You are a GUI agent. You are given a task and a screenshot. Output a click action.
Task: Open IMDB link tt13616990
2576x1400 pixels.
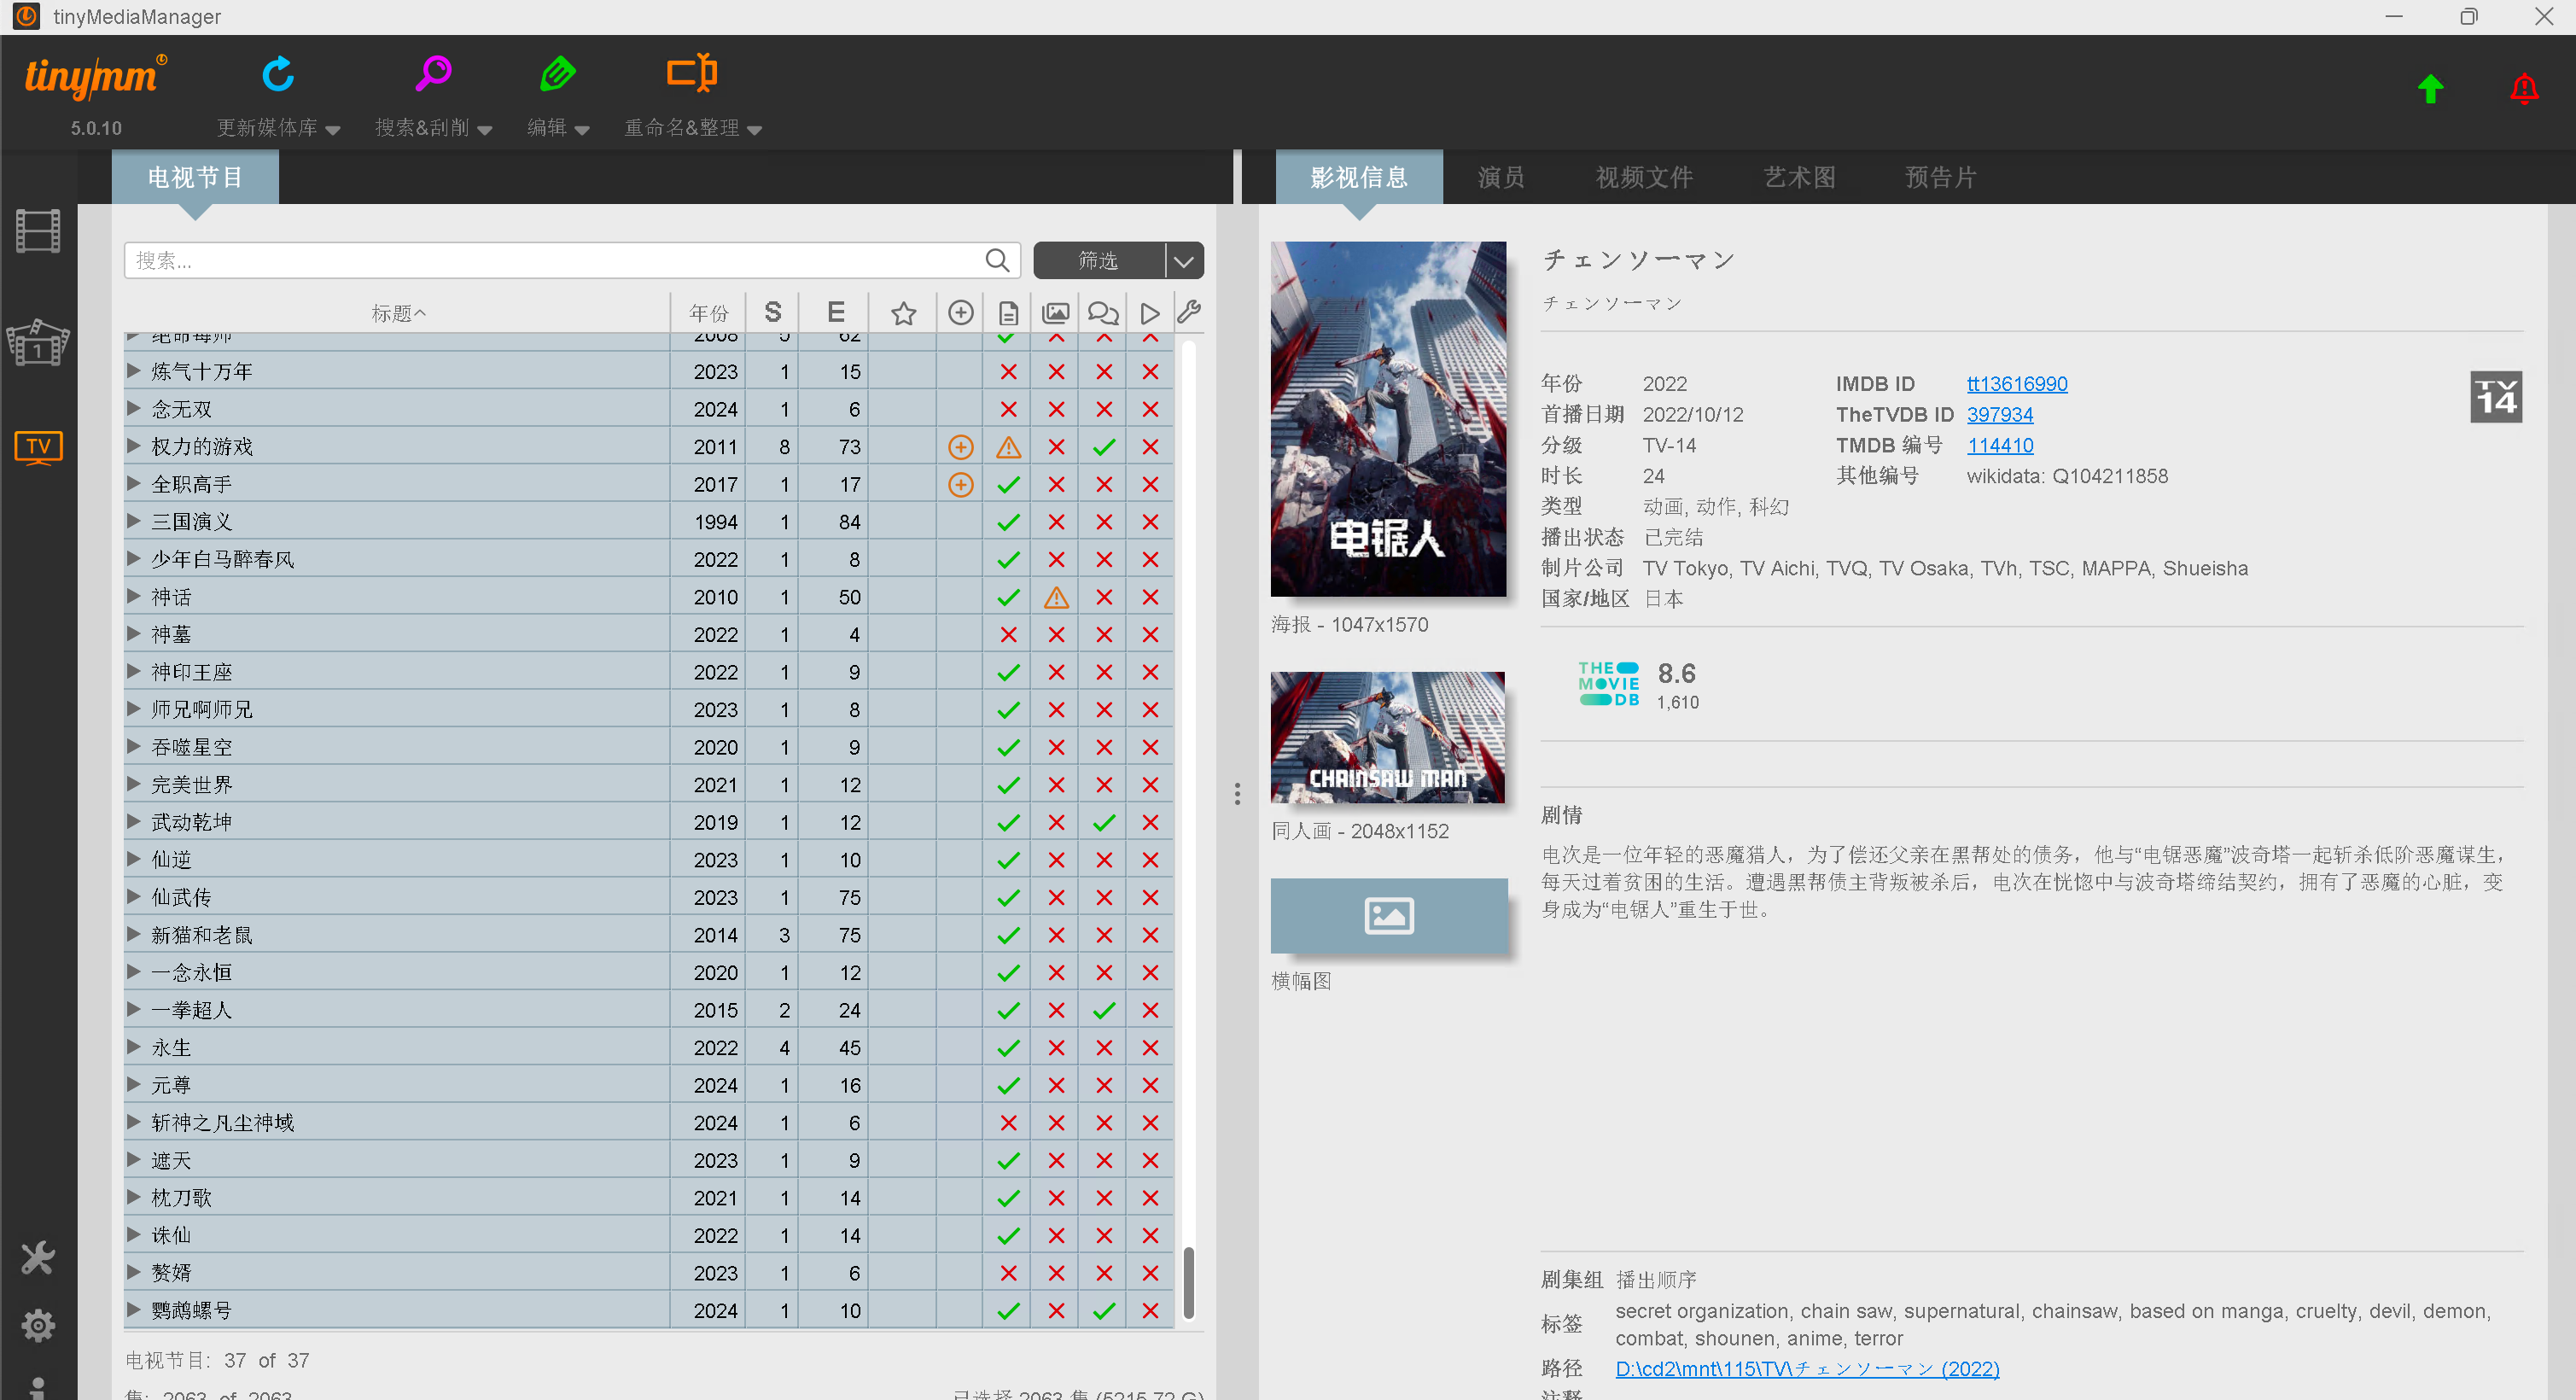[x=2016, y=384]
